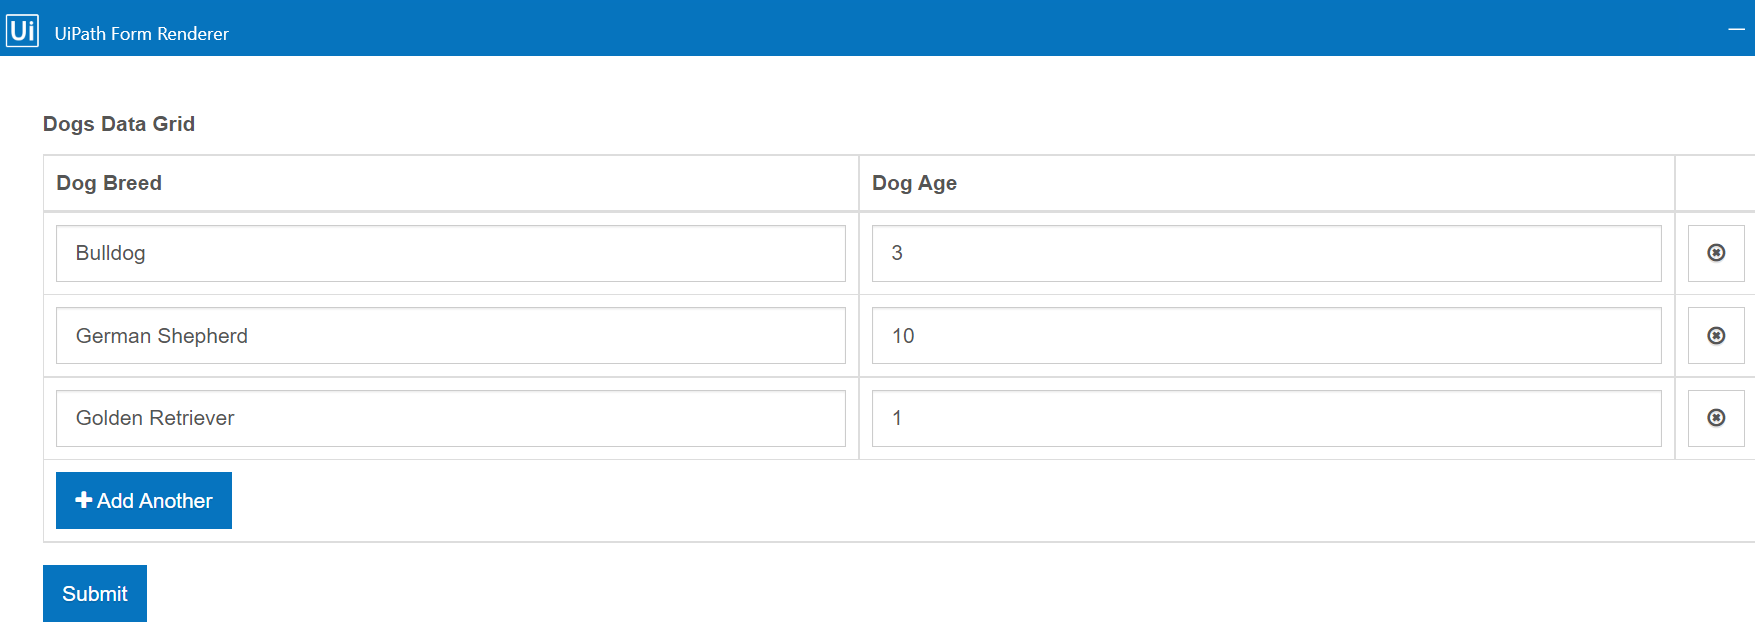This screenshot has height=625, width=1755.
Task: Click the Dog Age column header
Action: click(914, 183)
